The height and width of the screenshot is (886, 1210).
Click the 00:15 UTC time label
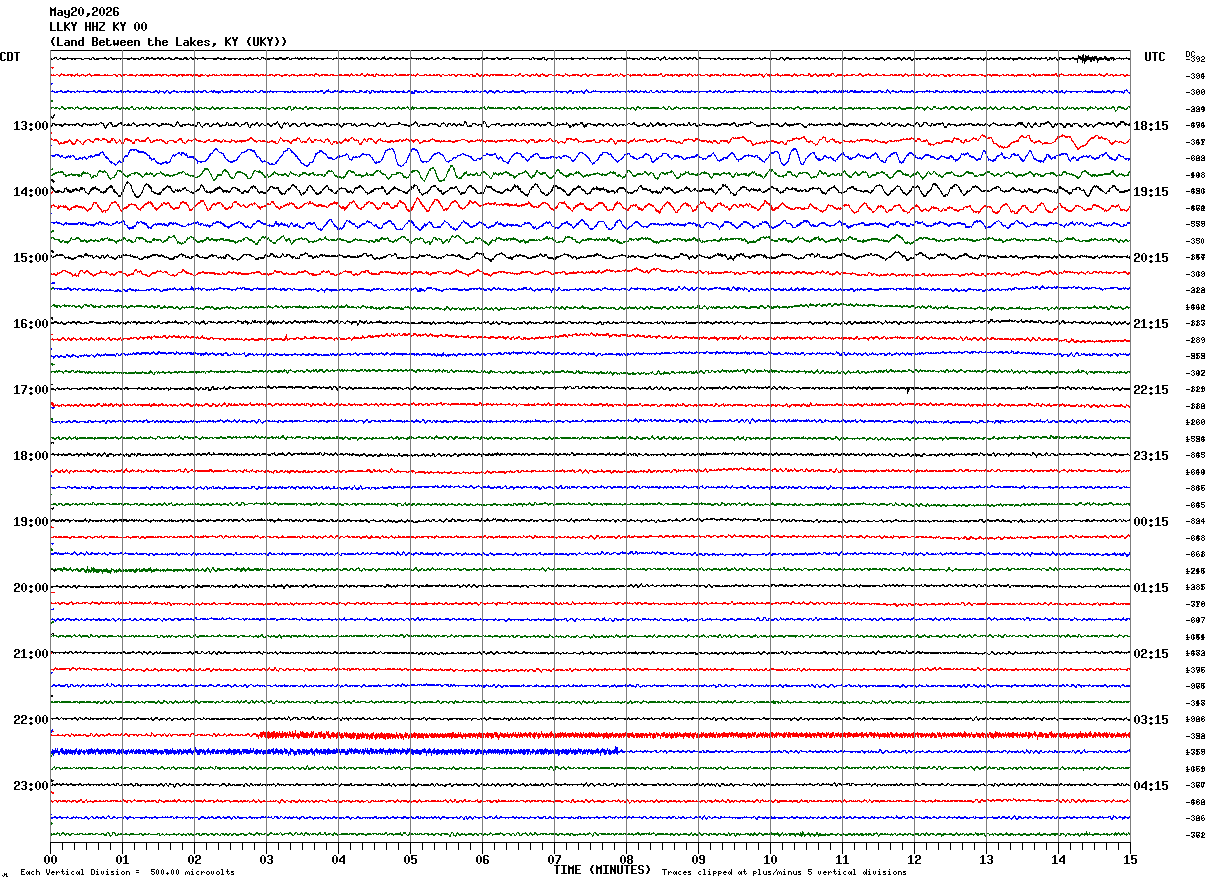pyautogui.click(x=1150, y=522)
